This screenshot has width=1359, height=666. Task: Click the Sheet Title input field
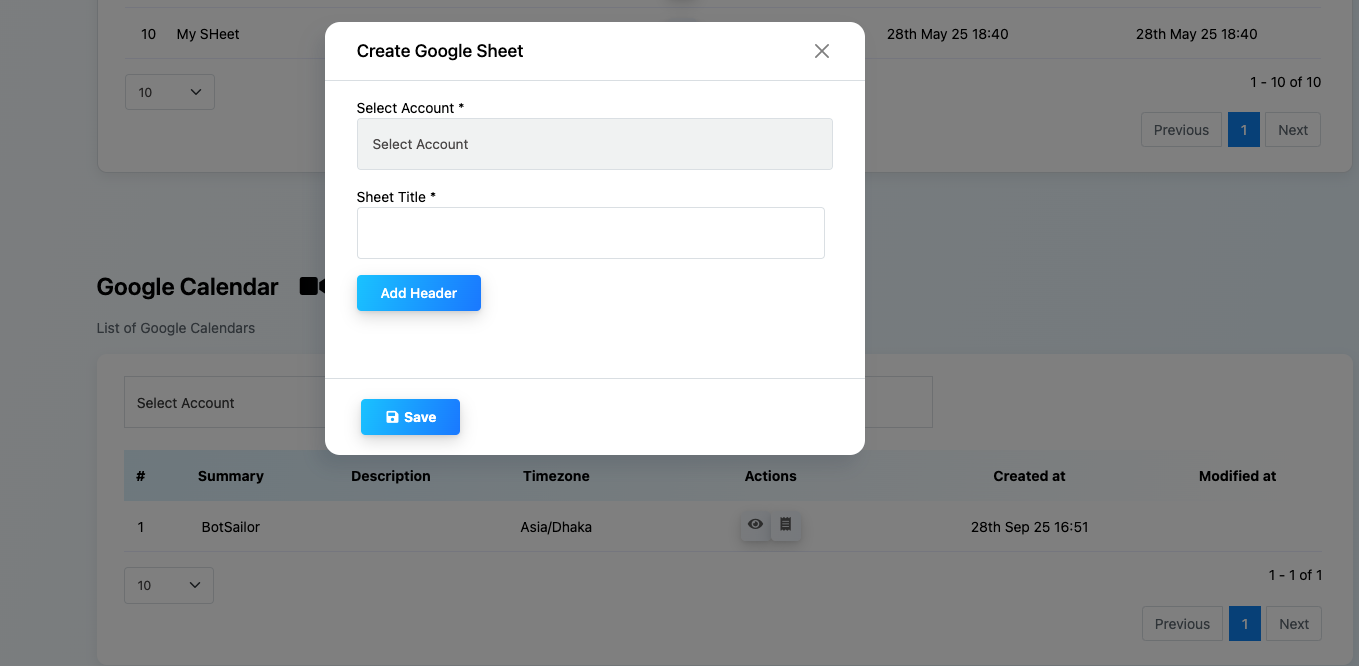[590, 233]
